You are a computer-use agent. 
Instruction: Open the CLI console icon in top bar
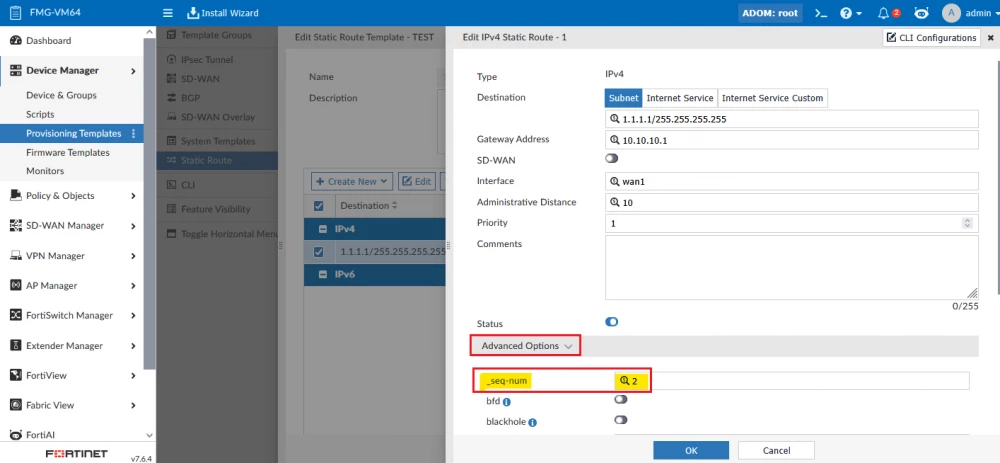[821, 13]
